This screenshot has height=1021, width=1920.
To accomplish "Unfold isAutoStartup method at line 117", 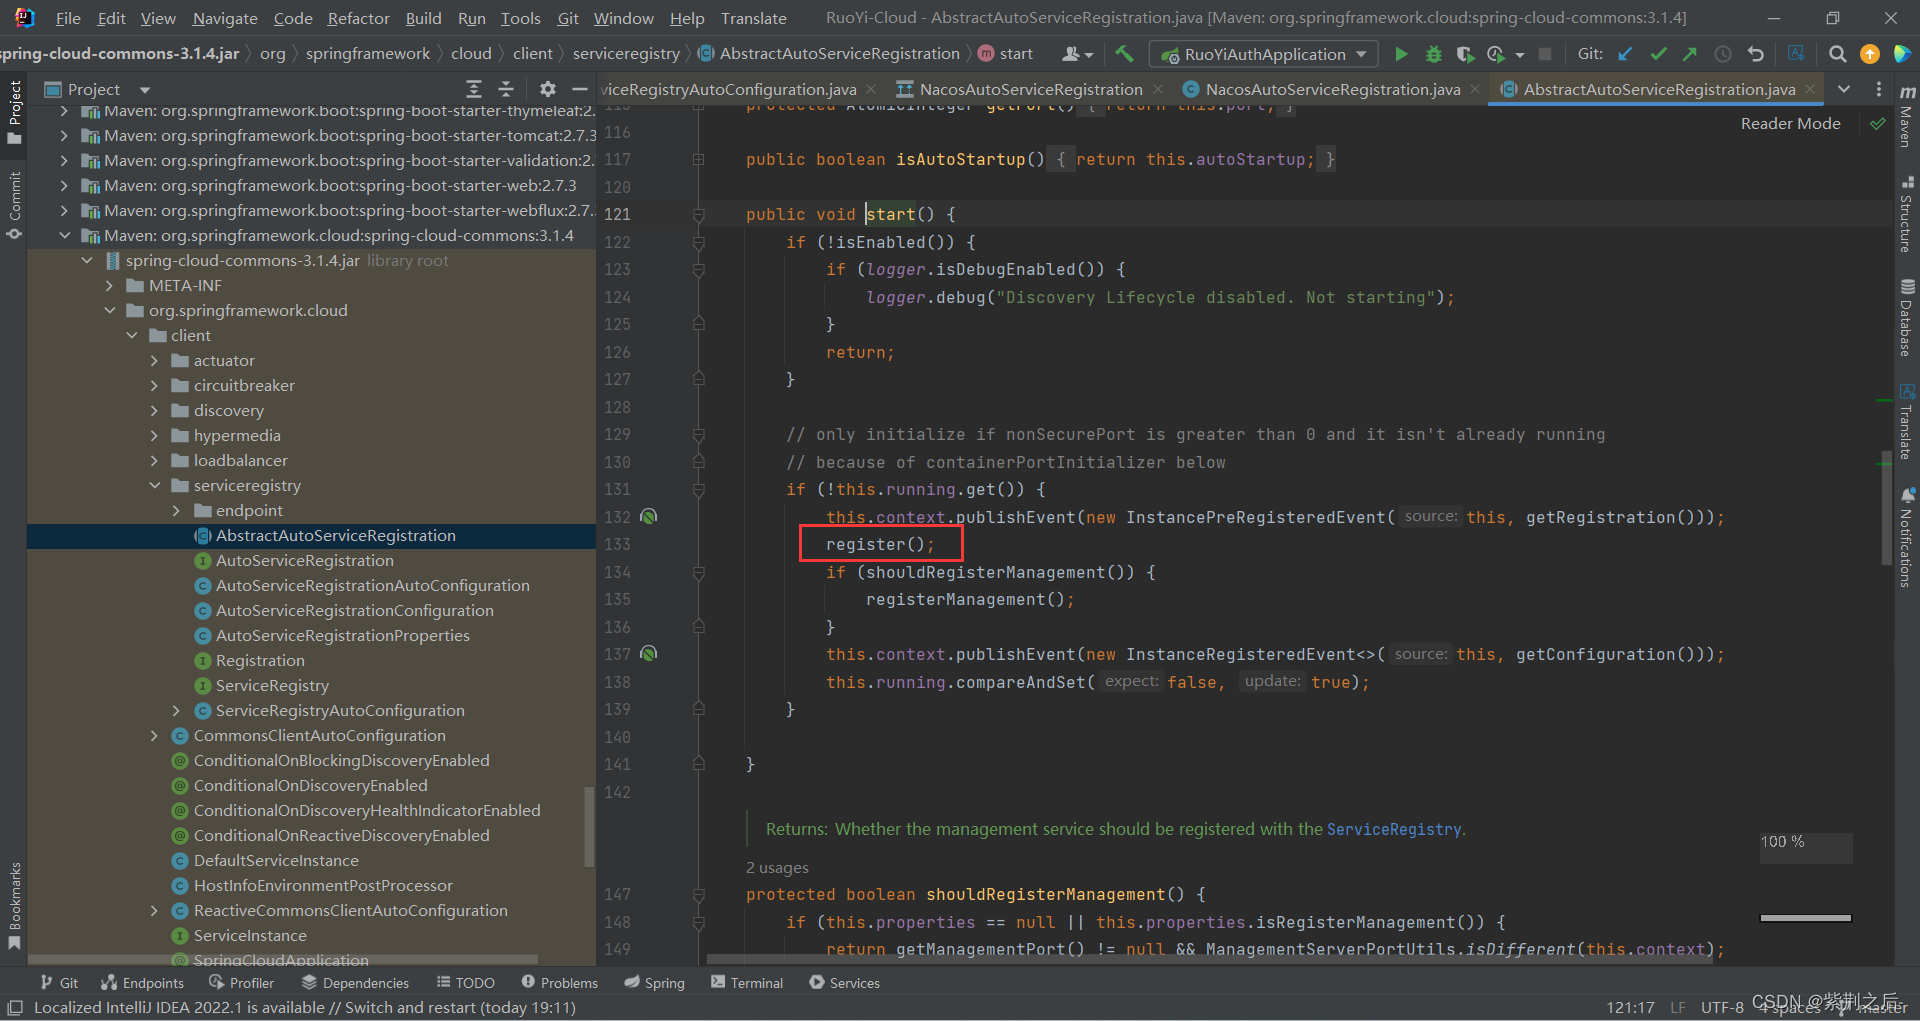I will 698,159.
